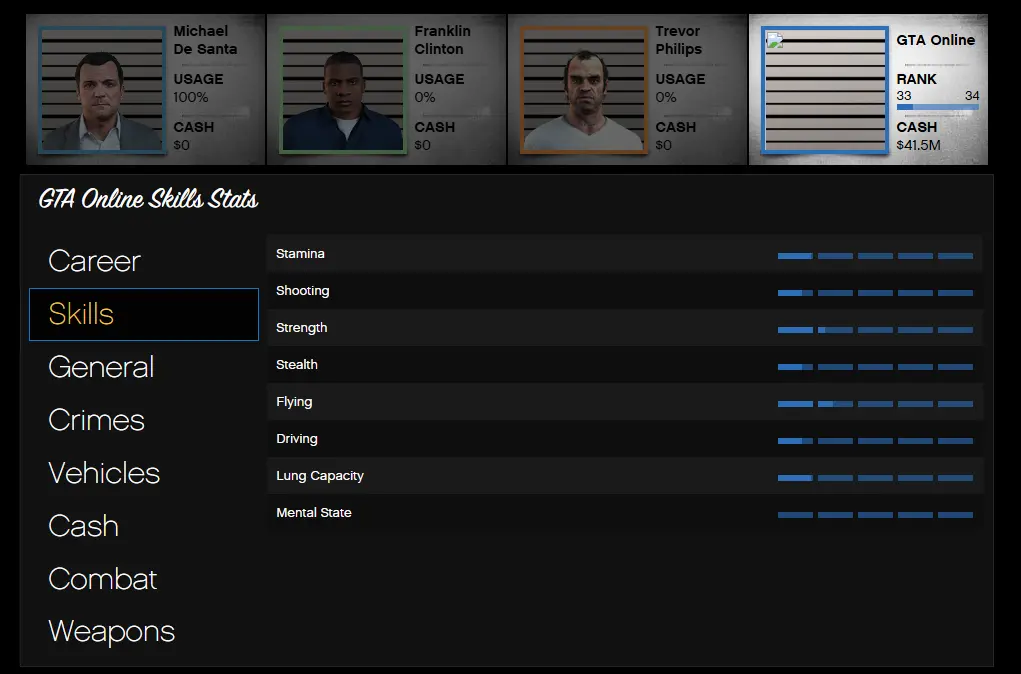The width and height of the screenshot is (1021, 674).
Task: Click the Lung Capacity label
Action: click(x=320, y=476)
